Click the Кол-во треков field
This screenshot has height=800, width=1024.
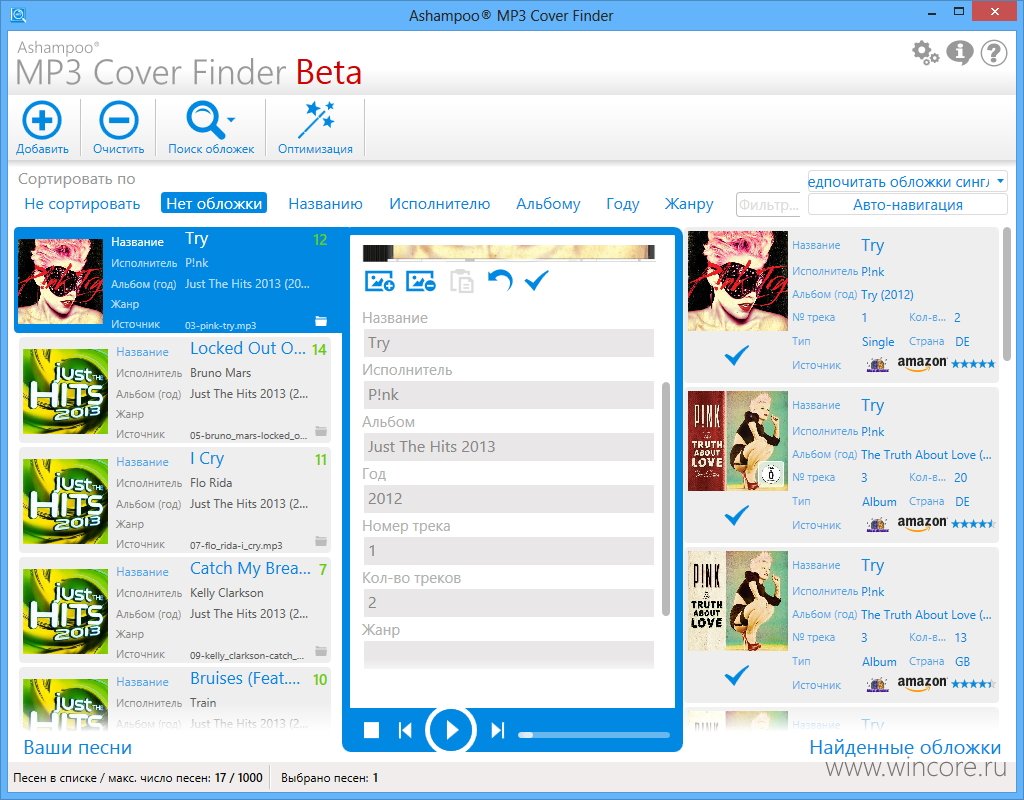[x=509, y=603]
